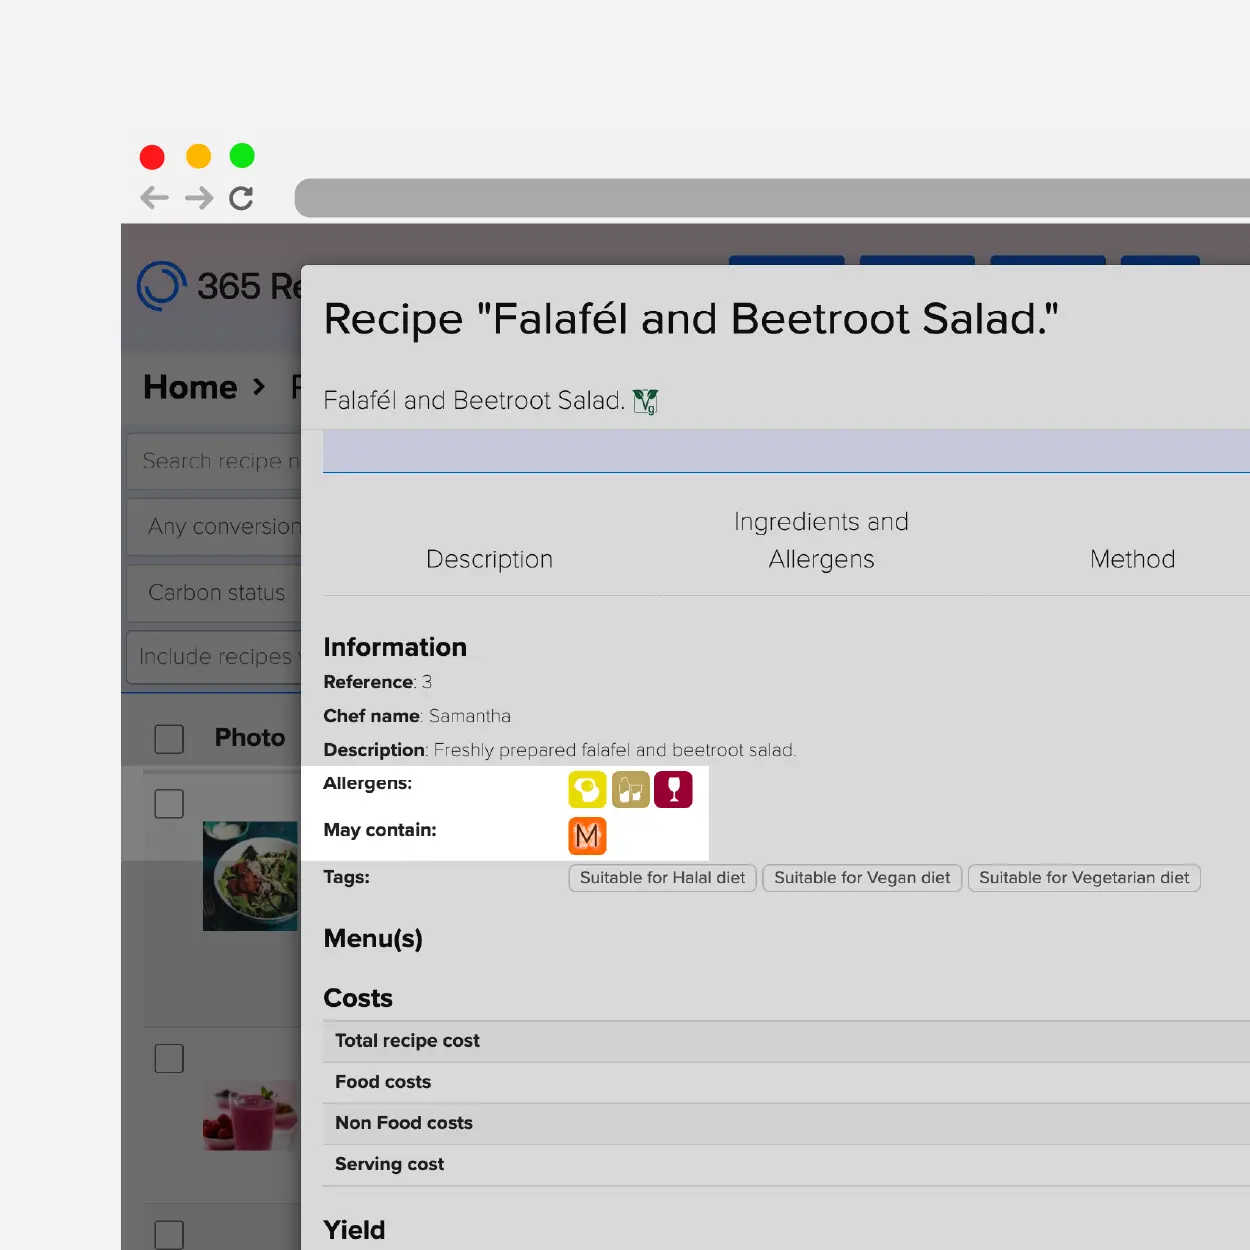1250x1250 pixels.
Task: Go to Home breadcrumb link
Action: coord(190,387)
